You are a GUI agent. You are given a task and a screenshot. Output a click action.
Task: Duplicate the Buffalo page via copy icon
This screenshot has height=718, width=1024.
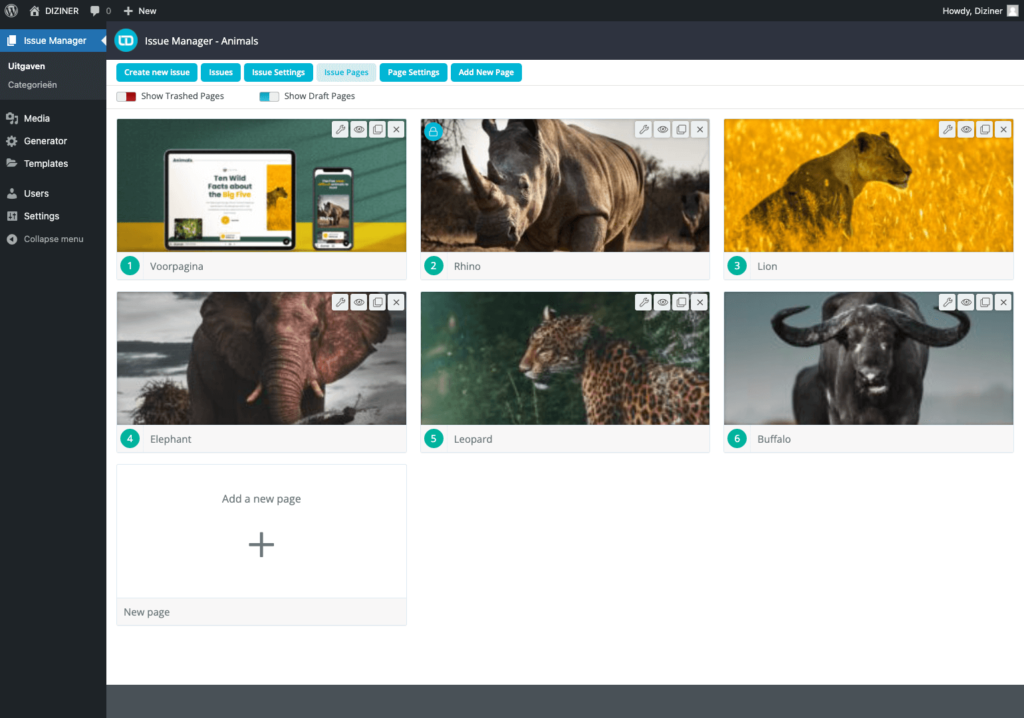[x=985, y=302]
